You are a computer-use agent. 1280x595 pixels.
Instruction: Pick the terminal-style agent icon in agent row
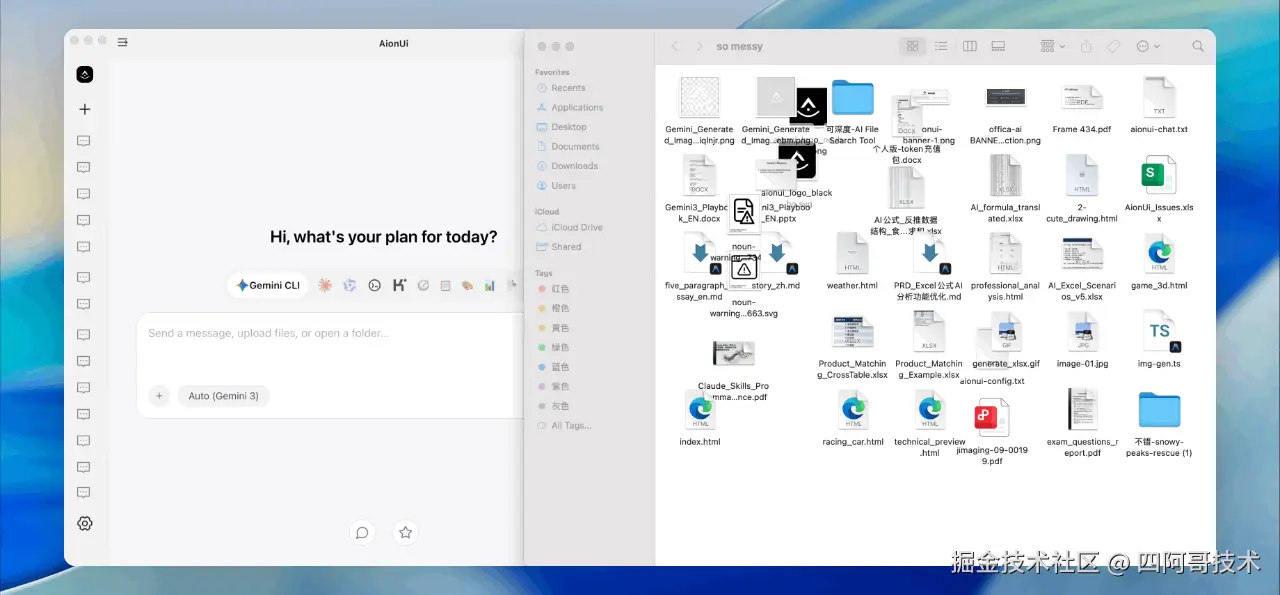[374, 285]
